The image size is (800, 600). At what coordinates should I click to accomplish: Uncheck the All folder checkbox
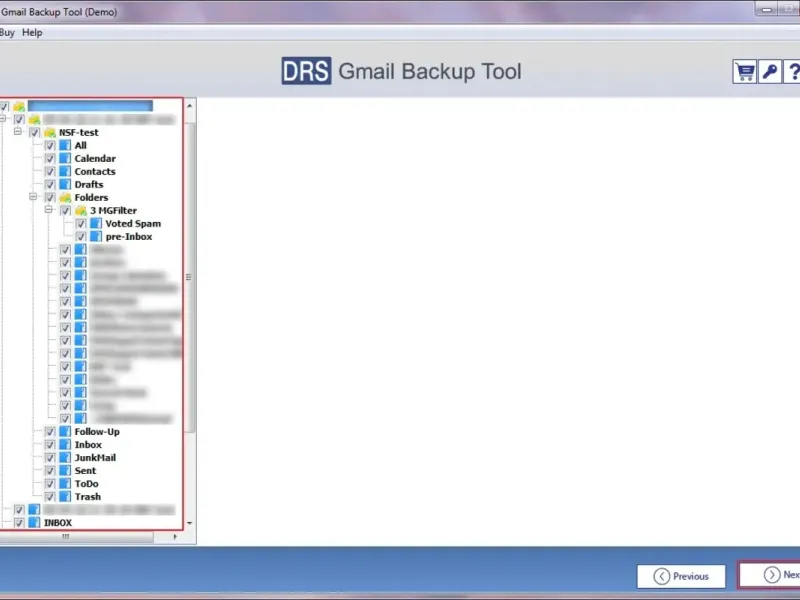coord(49,145)
